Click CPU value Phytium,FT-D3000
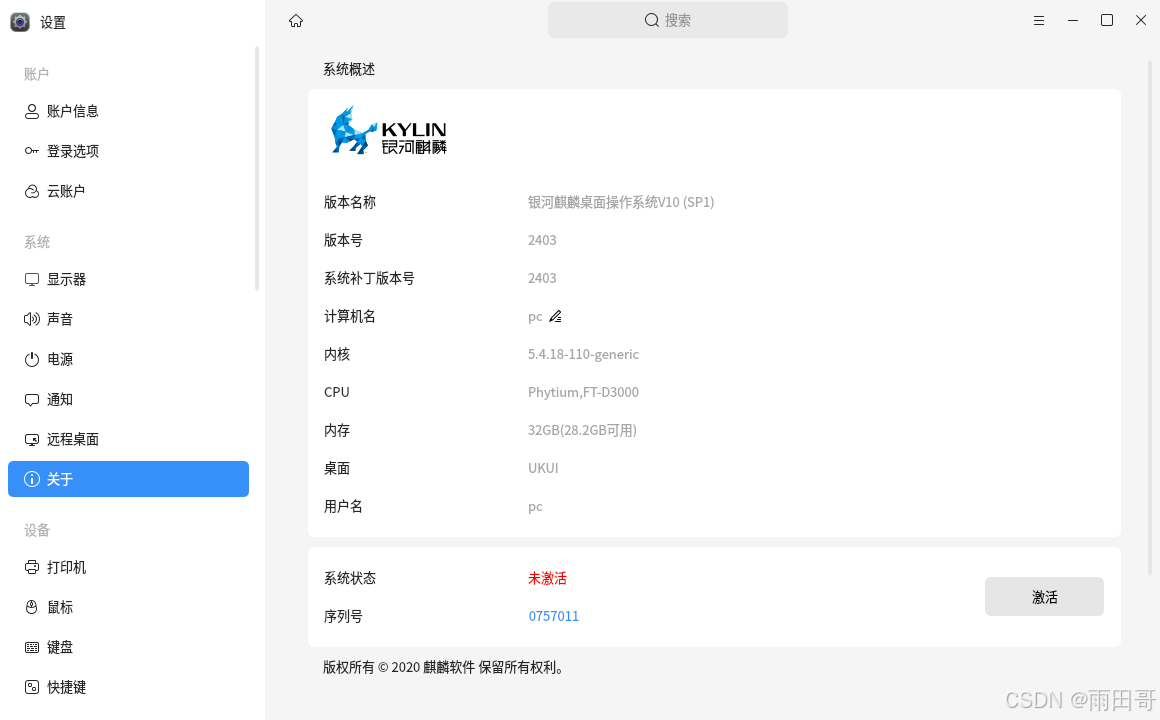 click(x=583, y=392)
